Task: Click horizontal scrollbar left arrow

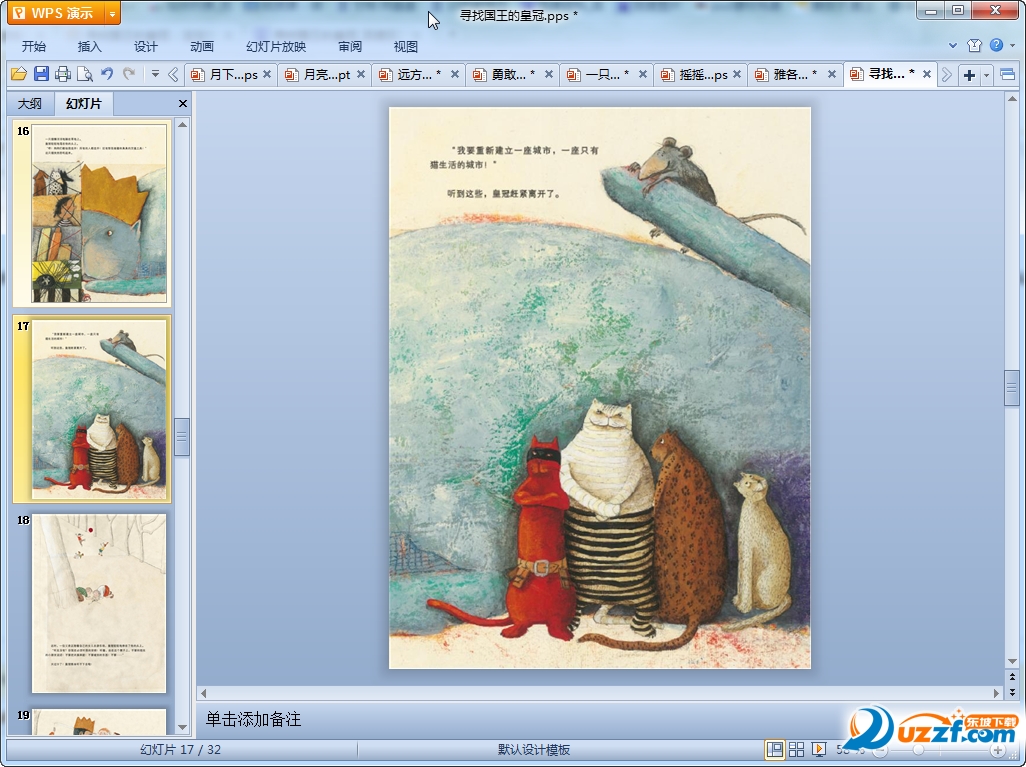Action: [x=203, y=693]
